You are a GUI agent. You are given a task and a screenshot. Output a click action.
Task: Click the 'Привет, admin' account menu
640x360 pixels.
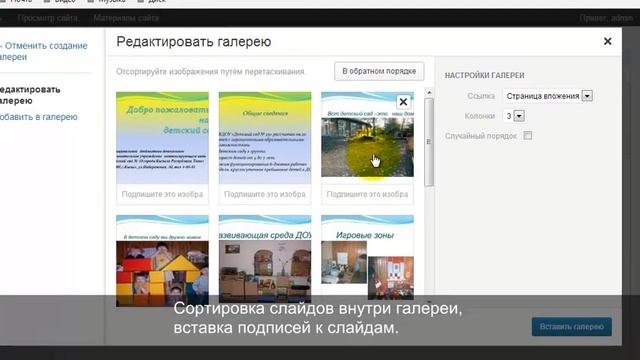click(606, 18)
